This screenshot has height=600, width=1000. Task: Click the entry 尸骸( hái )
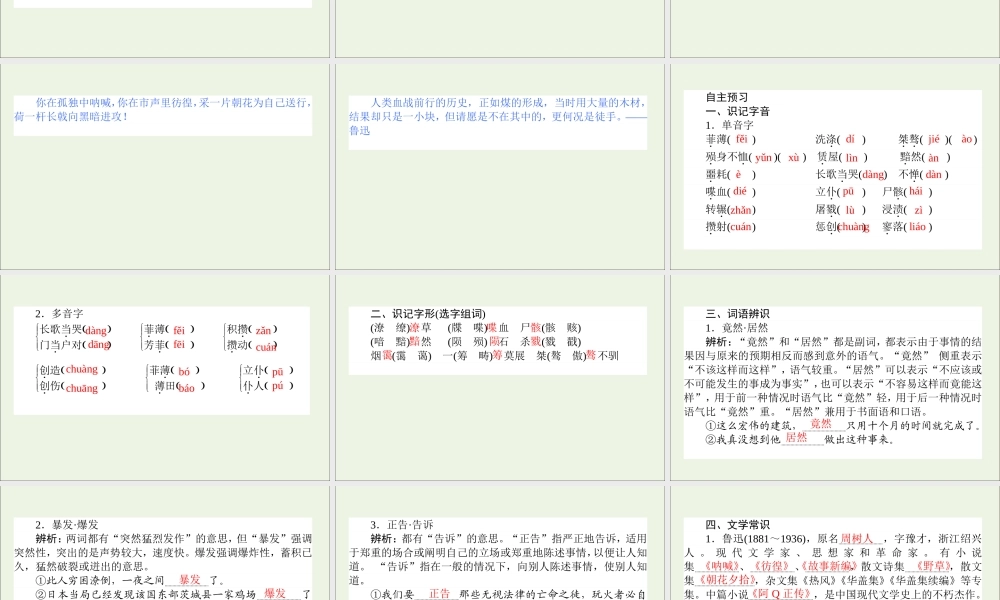(908, 191)
